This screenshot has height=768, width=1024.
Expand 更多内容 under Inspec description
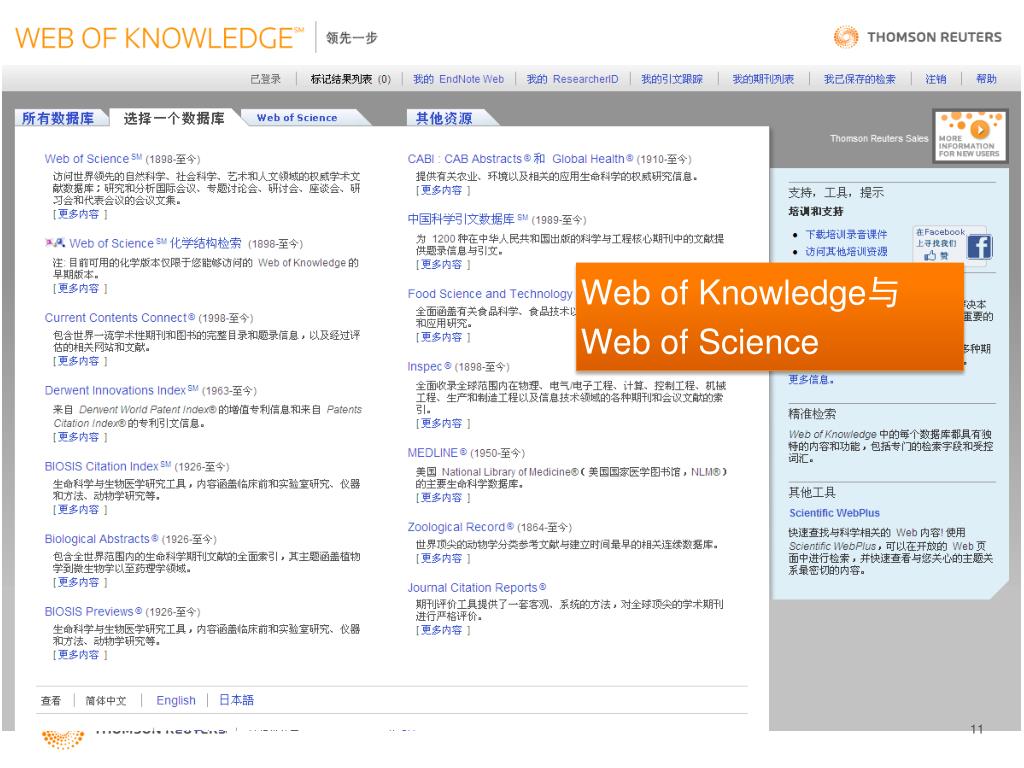pos(442,424)
